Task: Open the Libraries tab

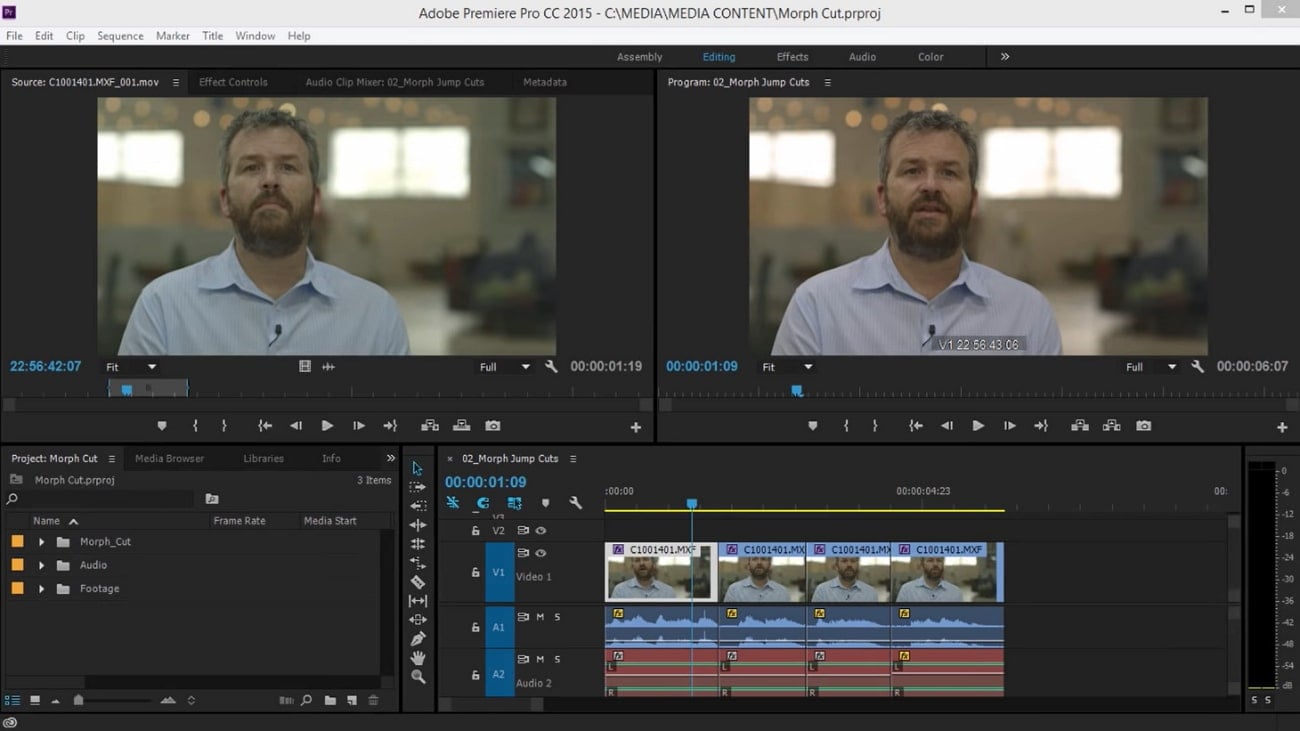Action: coord(263,458)
